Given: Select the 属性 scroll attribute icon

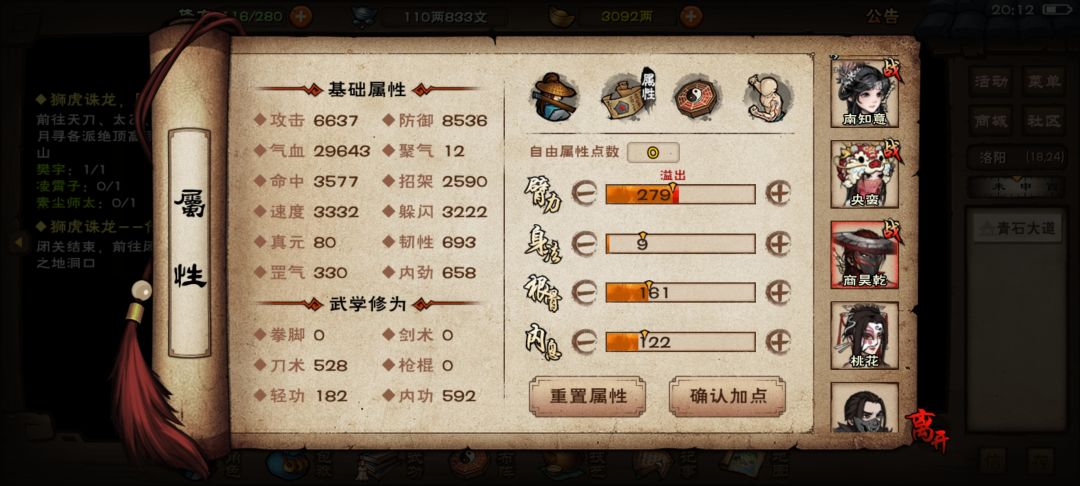Looking at the screenshot, I should pos(628,97).
